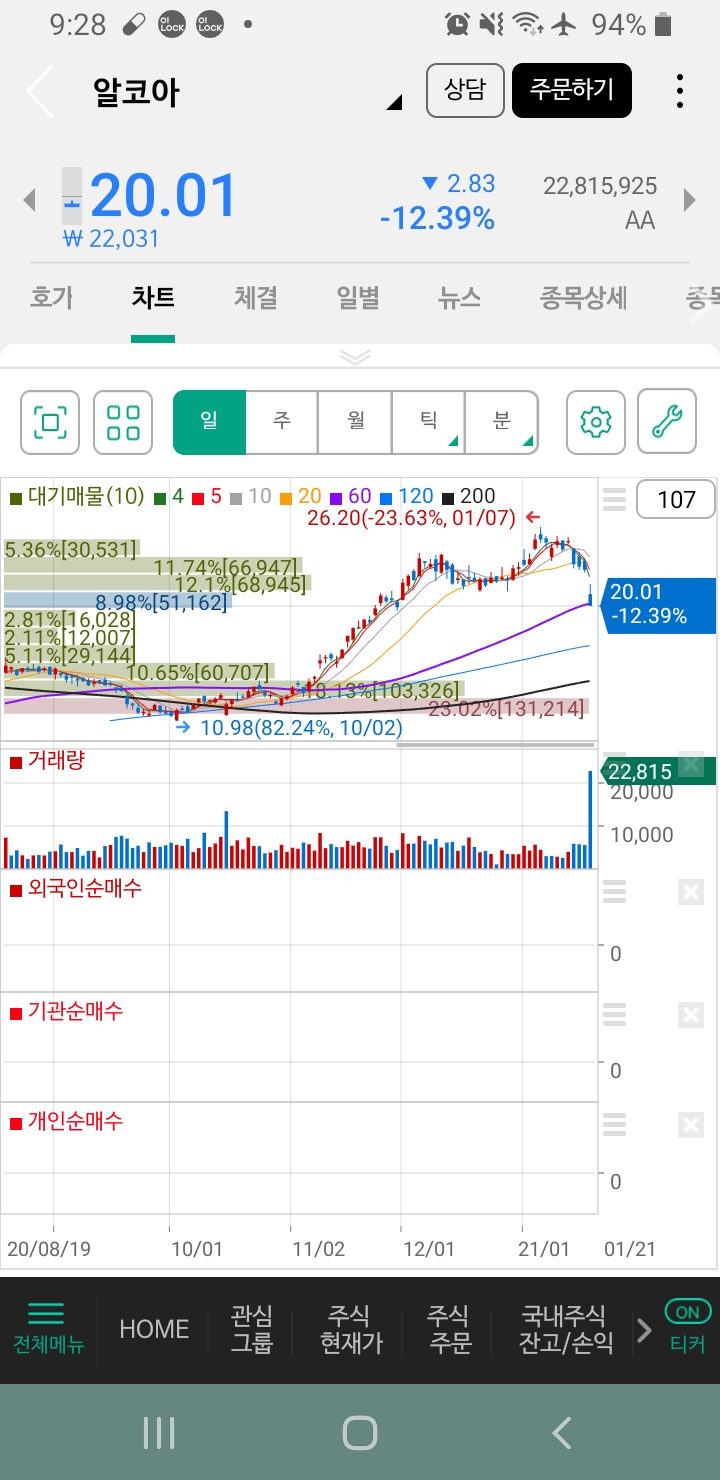Select the 월 monthly chart period
This screenshot has height=1480, width=720.
(x=355, y=422)
